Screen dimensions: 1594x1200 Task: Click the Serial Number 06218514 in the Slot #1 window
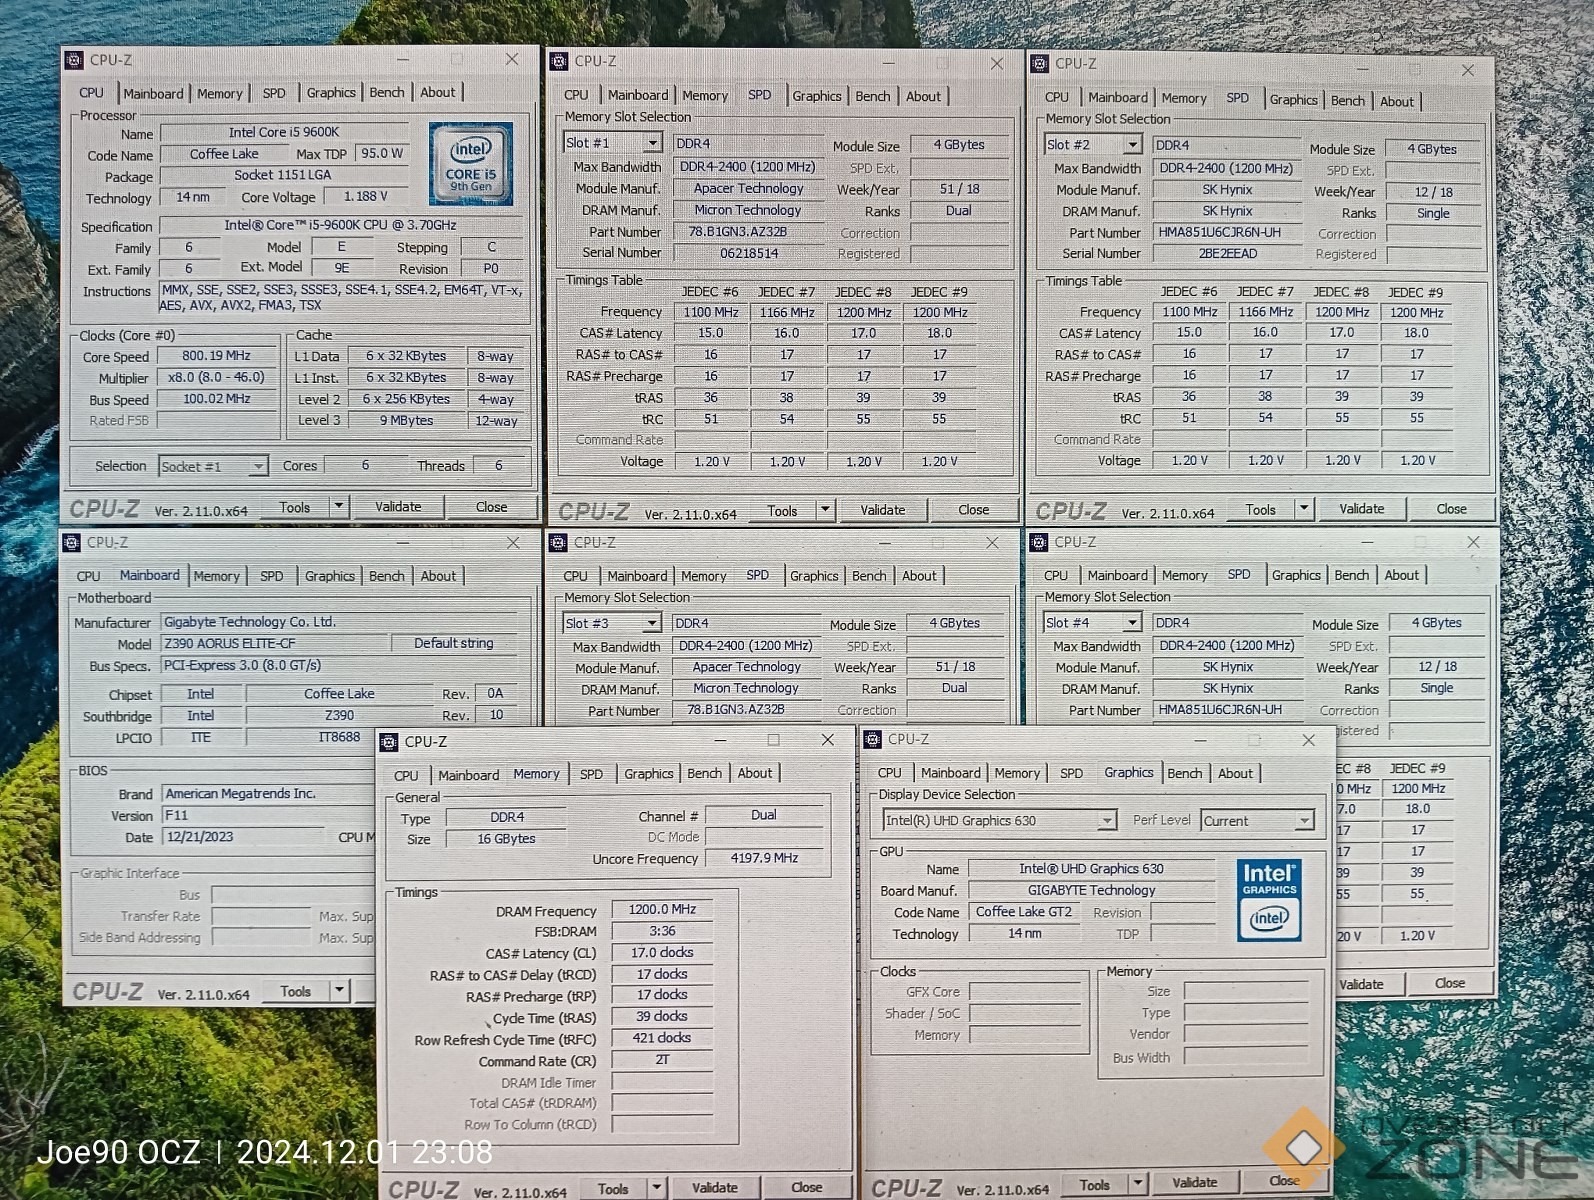coord(749,254)
